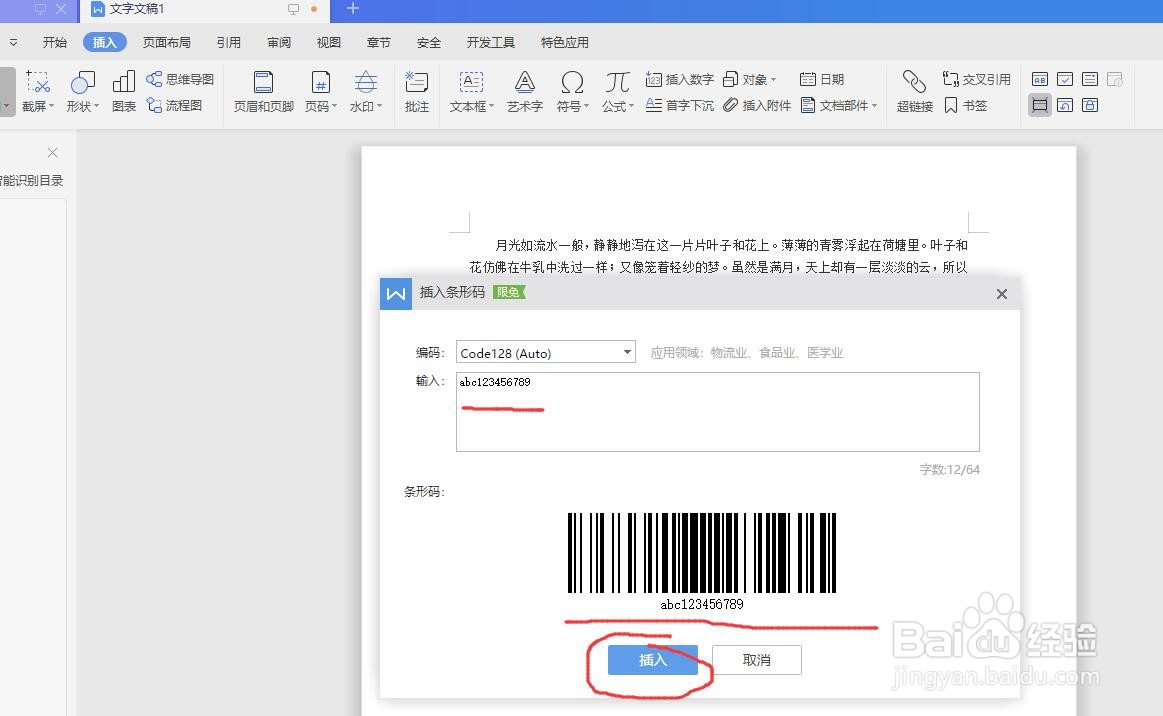
Task: Open the 开发工具 tab
Action: coord(490,42)
